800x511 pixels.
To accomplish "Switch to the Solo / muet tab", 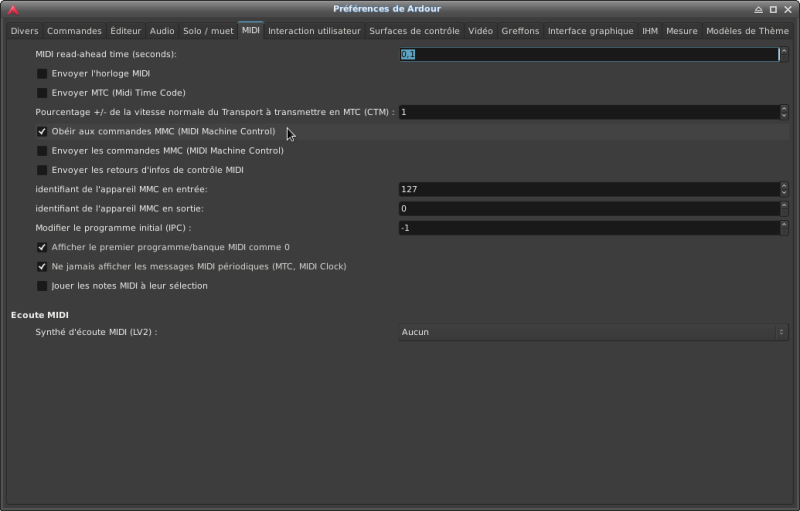I will click(x=208, y=31).
